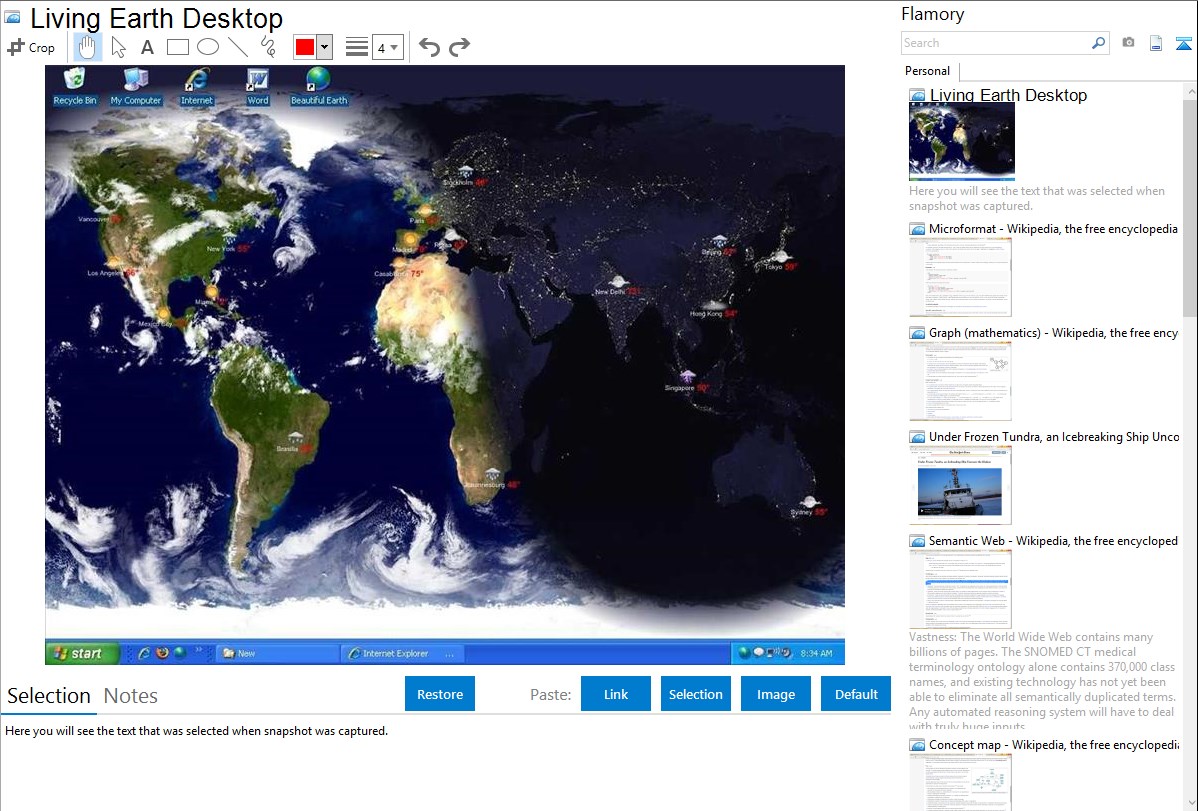Paste as Link
1198x811 pixels.
[x=616, y=694]
